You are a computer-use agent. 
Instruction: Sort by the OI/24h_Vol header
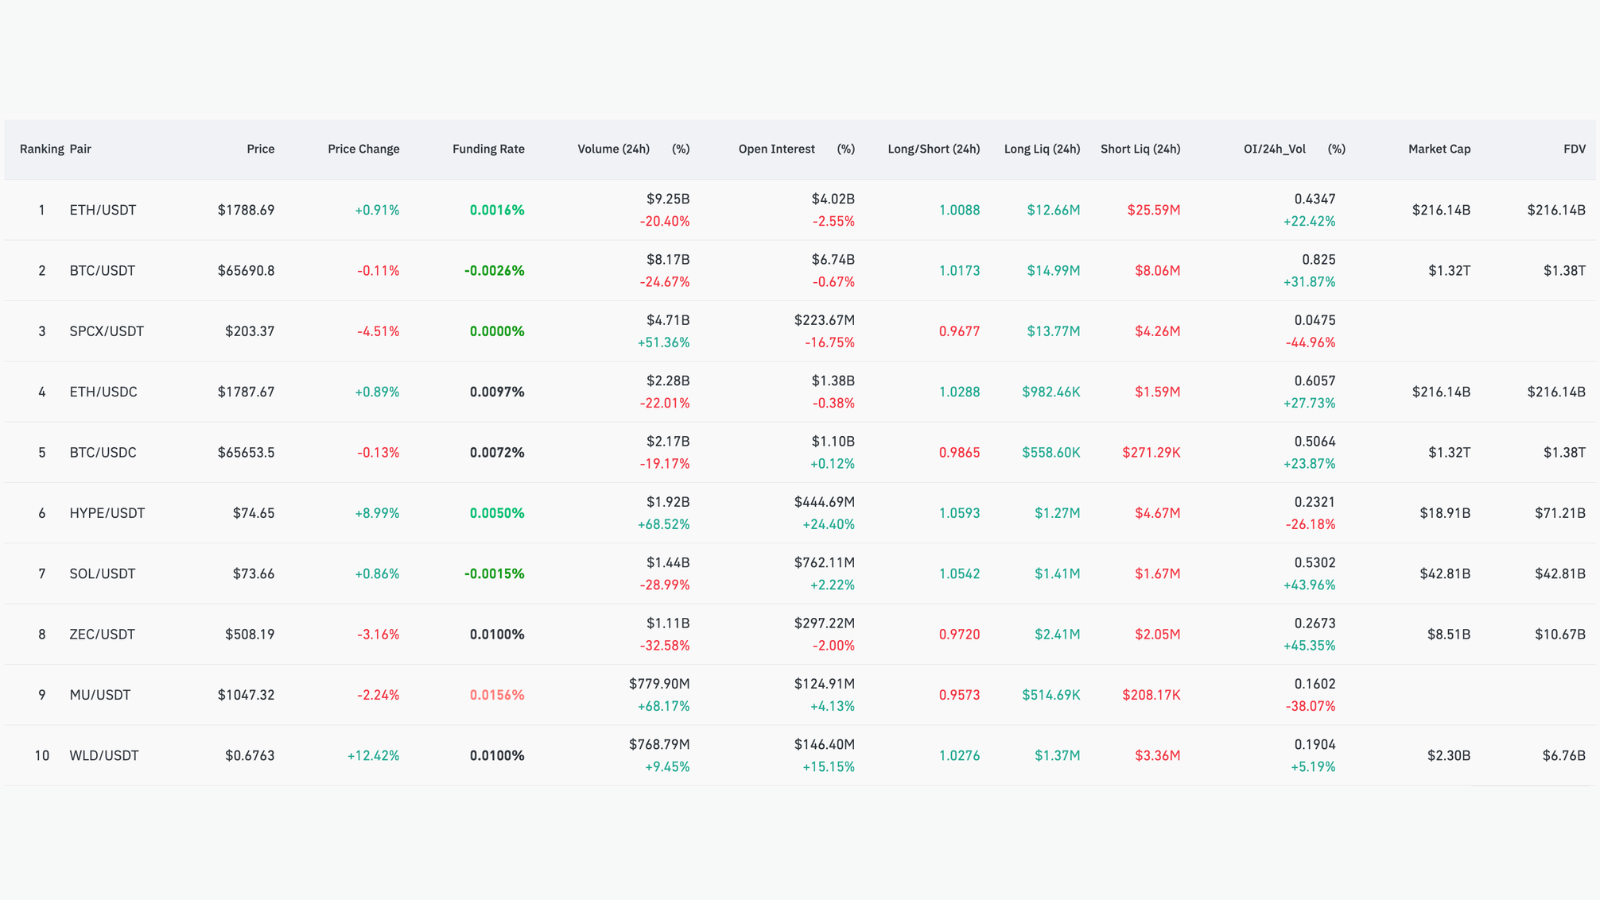(x=1274, y=149)
